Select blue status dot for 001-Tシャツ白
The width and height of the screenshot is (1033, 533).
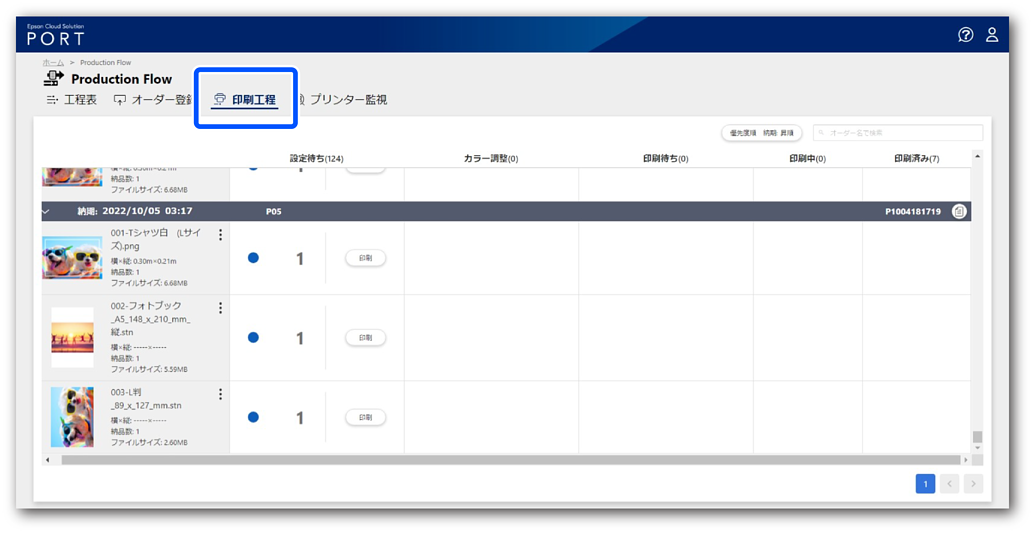coord(253,258)
